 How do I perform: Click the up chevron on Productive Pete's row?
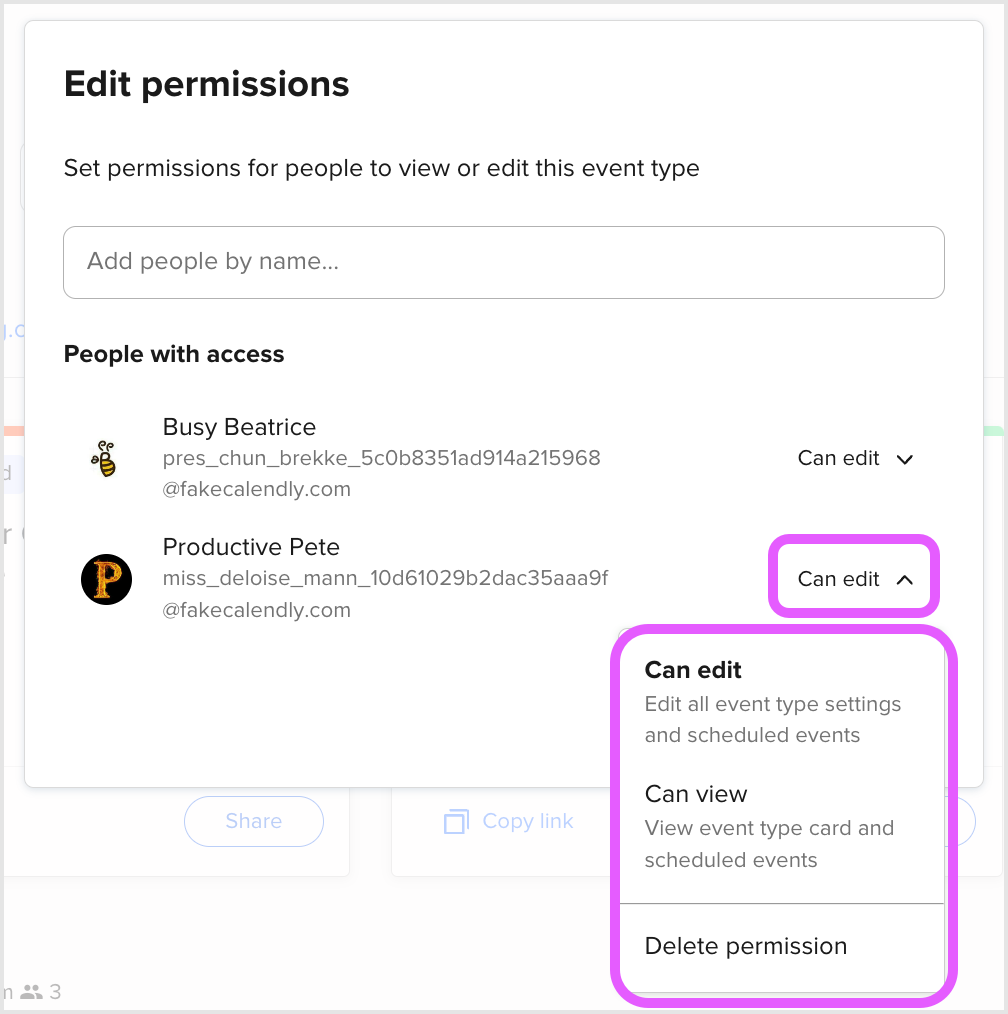pyautogui.click(x=905, y=580)
